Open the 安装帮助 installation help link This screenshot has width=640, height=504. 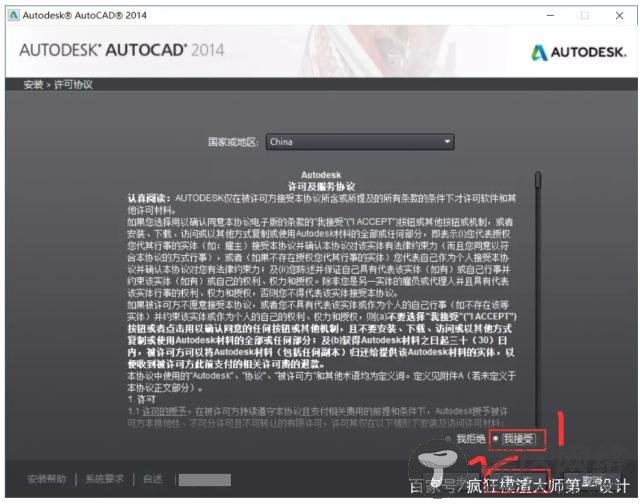pos(46,479)
